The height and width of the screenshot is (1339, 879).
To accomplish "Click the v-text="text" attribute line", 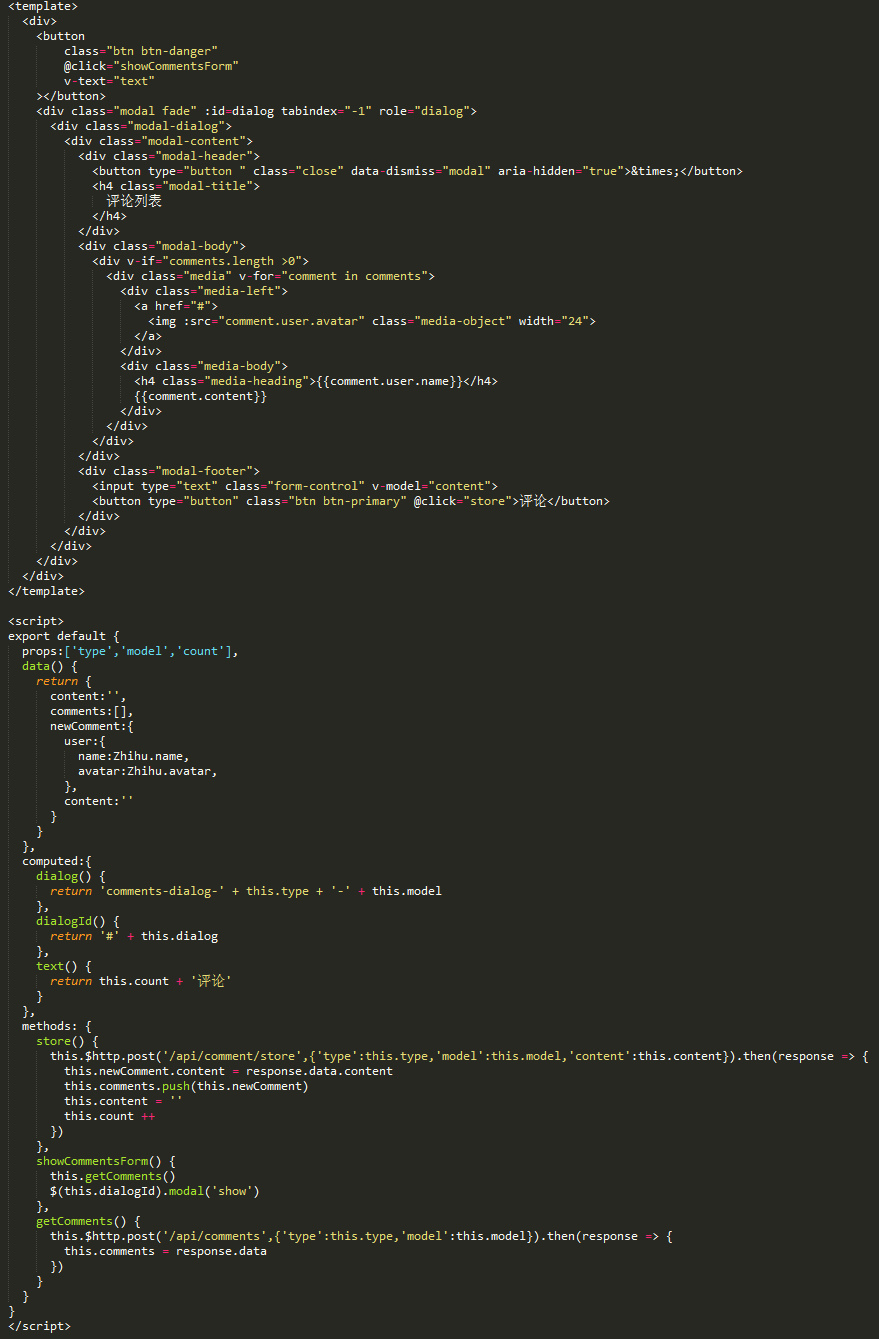I will click(x=109, y=81).
